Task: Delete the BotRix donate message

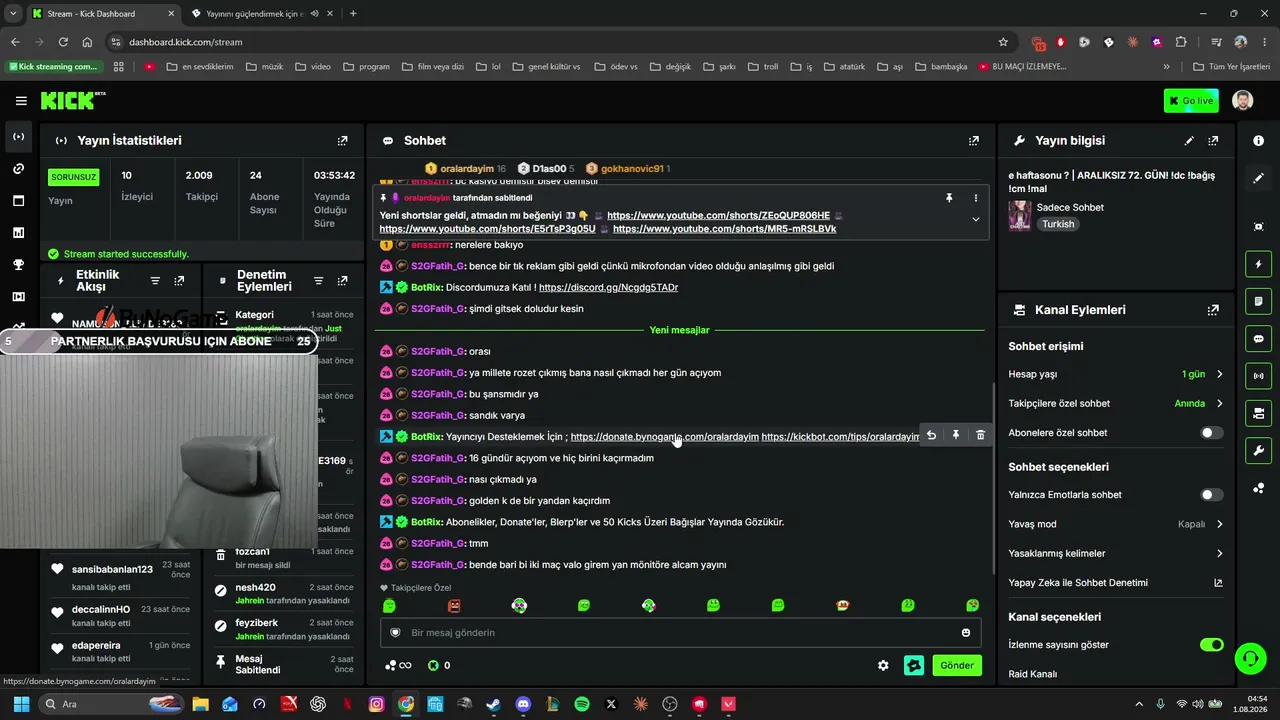Action: [x=980, y=435]
